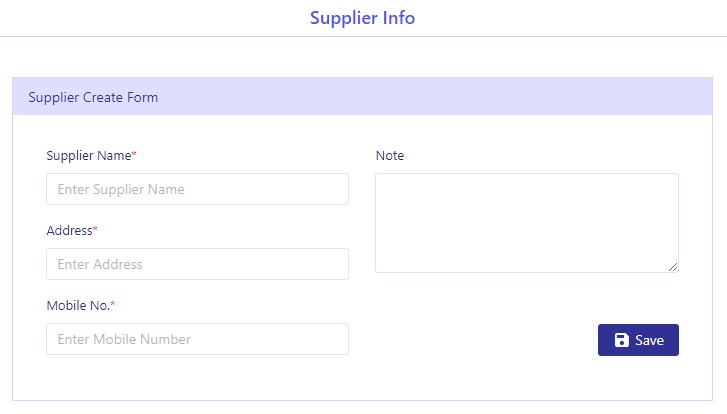Focus the Enter Address input box
Image resolution: width=727 pixels, height=414 pixels.
[198, 264]
